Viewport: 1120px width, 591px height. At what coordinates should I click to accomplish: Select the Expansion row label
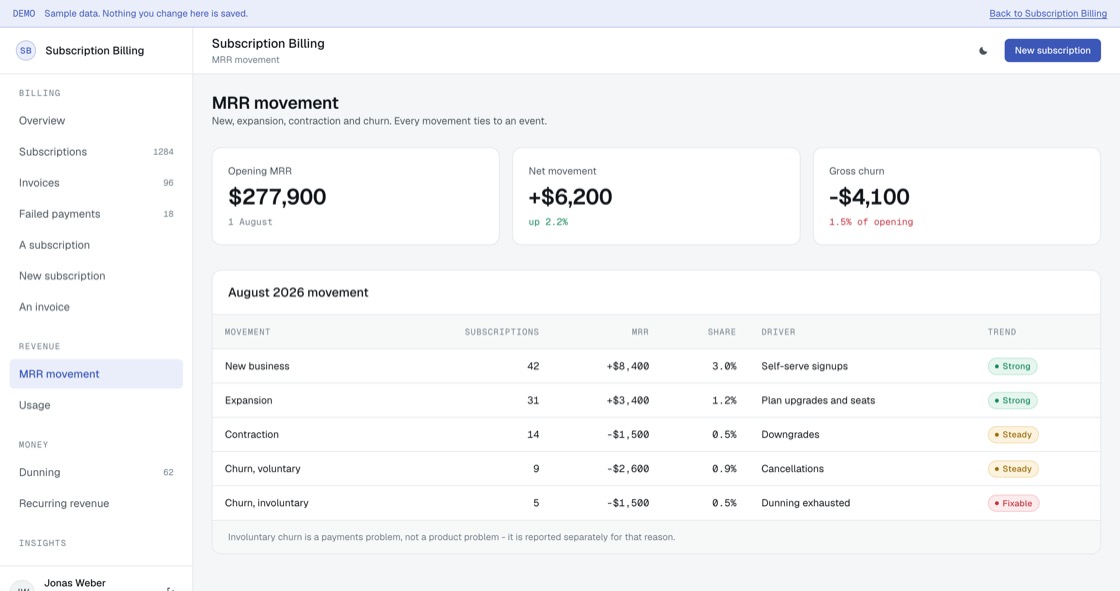point(249,400)
